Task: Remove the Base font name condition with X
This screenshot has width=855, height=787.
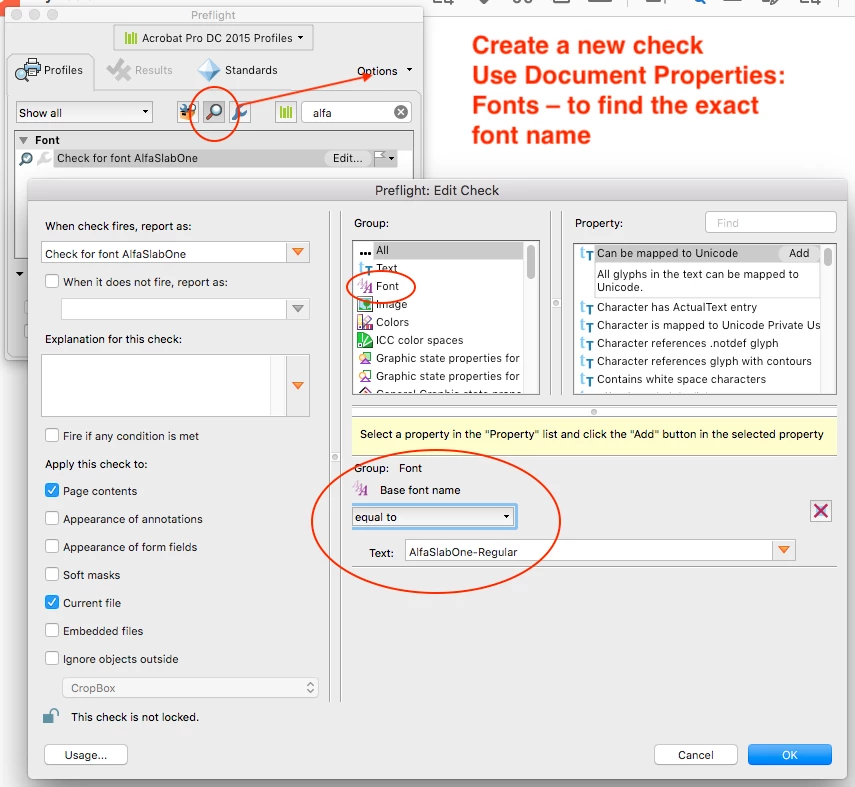Action: pyautogui.click(x=821, y=511)
